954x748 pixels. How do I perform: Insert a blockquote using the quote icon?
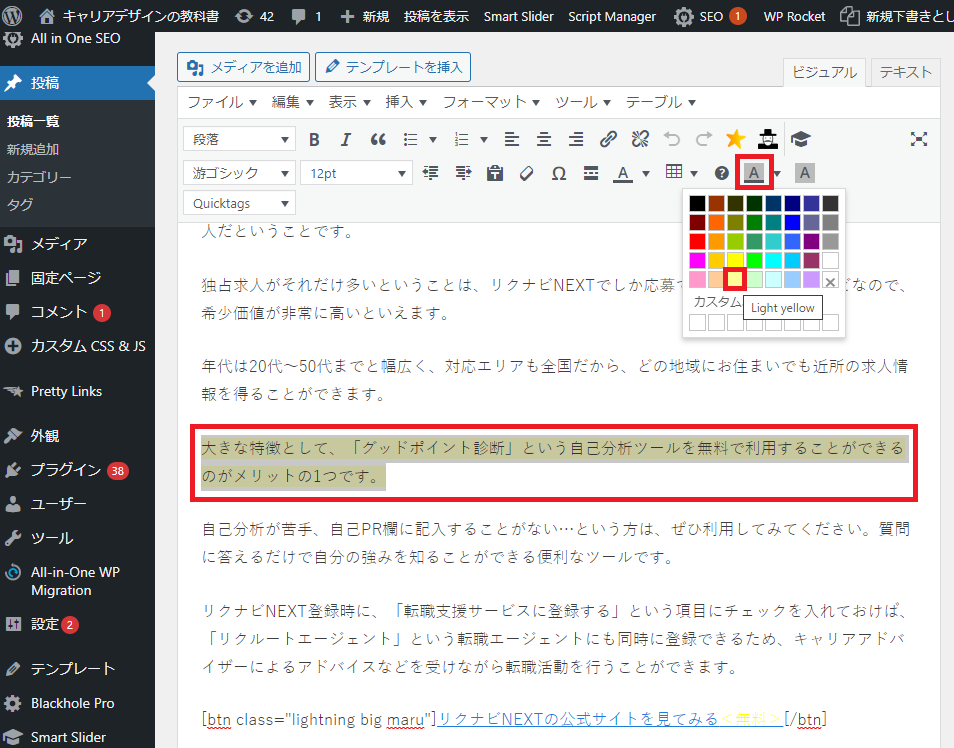(378, 139)
